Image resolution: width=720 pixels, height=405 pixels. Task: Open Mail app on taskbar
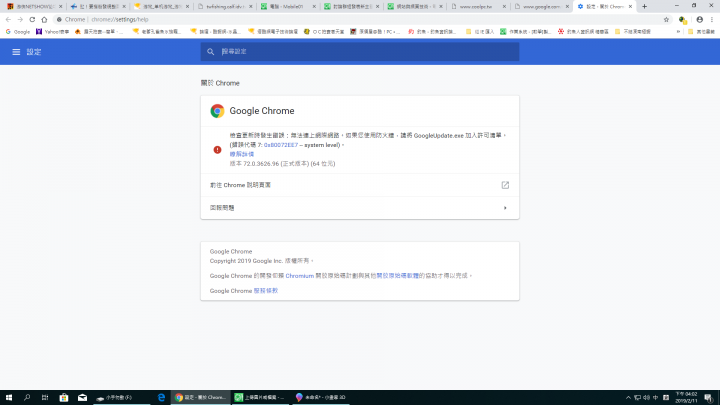coord(82,397)
